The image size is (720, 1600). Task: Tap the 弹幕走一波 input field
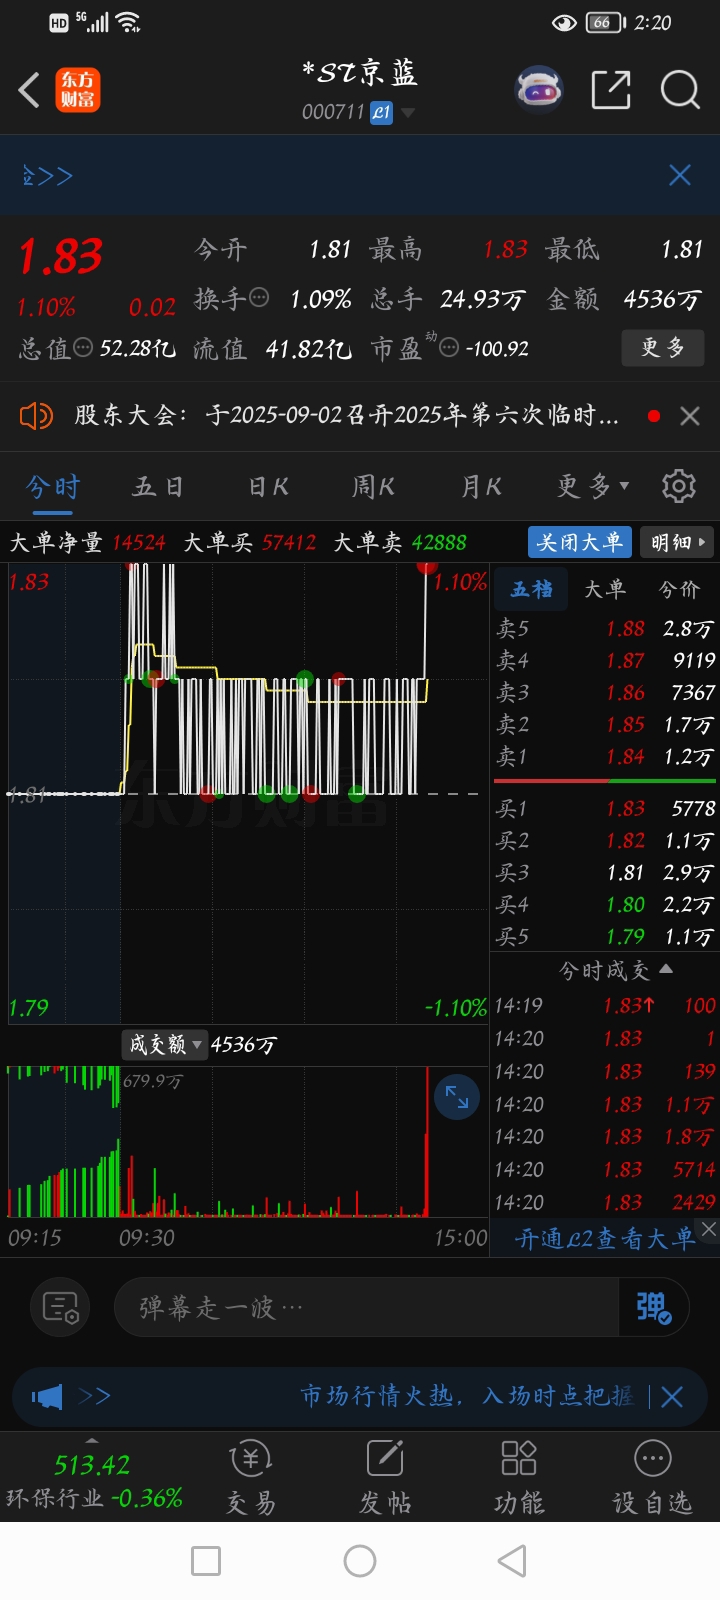(x=367, y=1307)
